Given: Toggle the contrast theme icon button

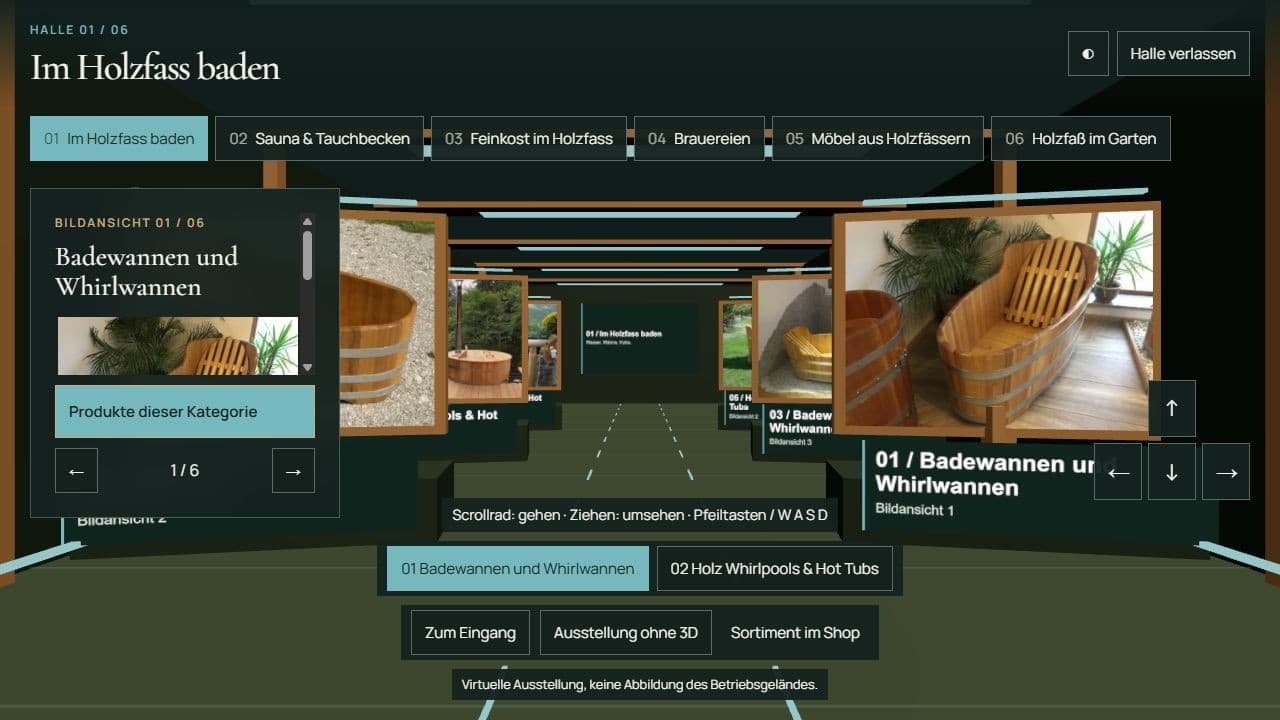Looking at the screenshot, I should tap(1088, 54).
